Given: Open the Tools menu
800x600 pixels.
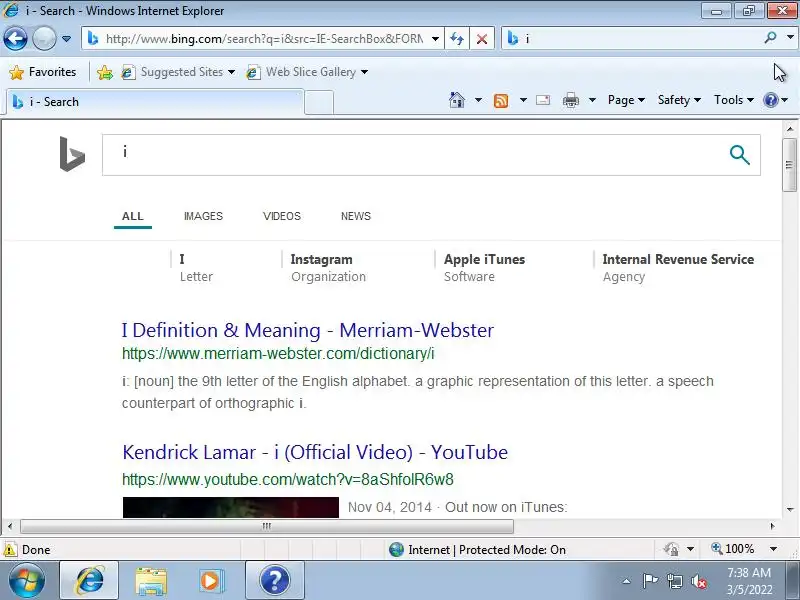Looking at the screenshot, I should pyautogui.click(x=734, y=100).
